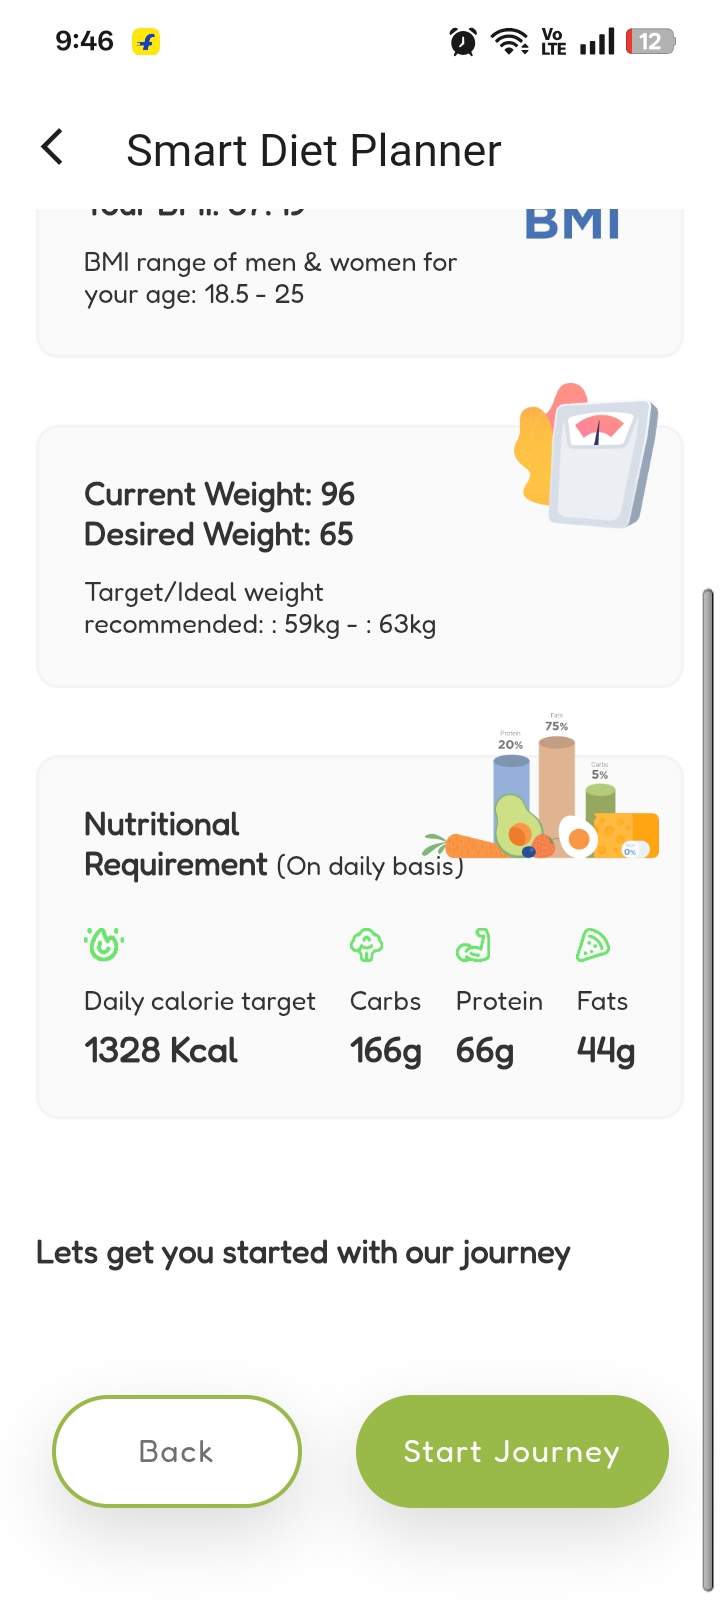720x1604 pixels.
Task: Tap the alarm clock status icon
Action: coord(463,42)
